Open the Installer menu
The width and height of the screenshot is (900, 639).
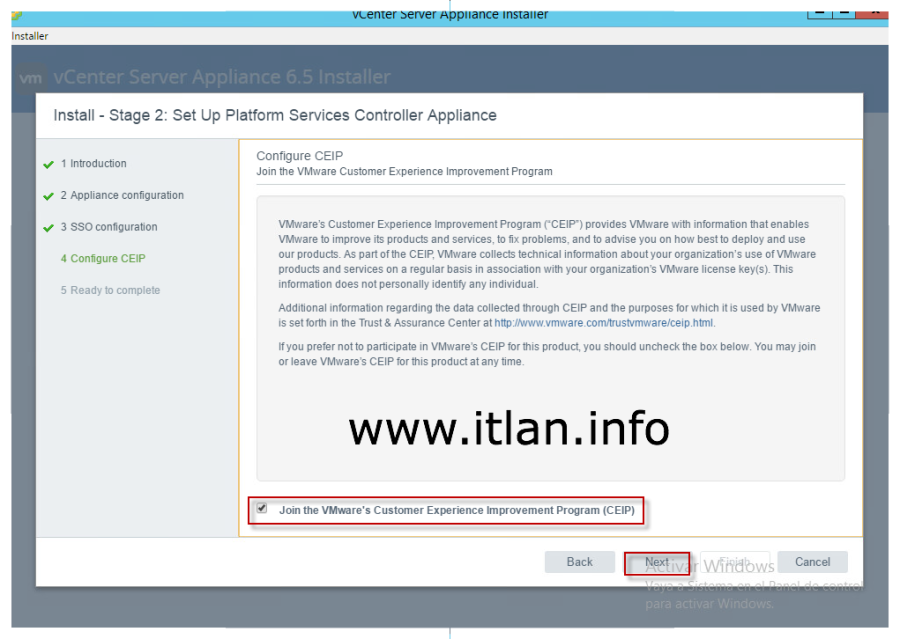[30, 36]
